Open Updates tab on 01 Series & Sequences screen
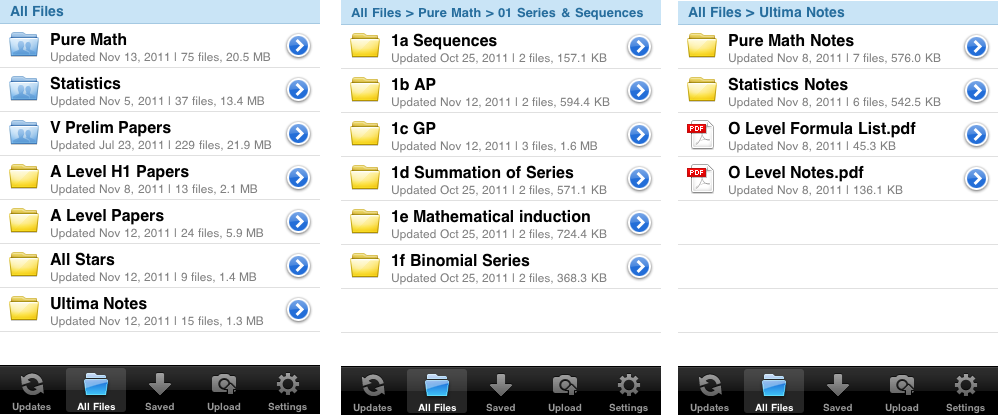Viewport: 1006px width, 416px height. click(372, 392)
